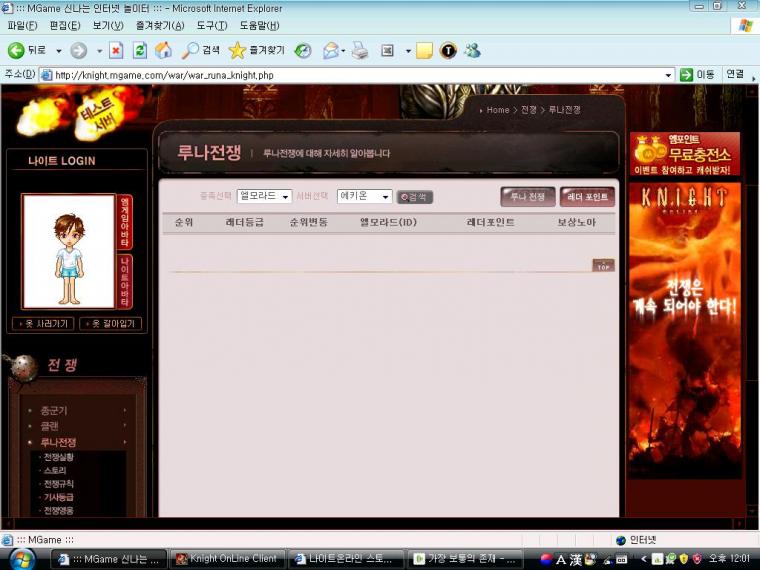Open 전쟁영웅 submenu link
This screenshot has height=570, width=760.
(x=59, y=510)
